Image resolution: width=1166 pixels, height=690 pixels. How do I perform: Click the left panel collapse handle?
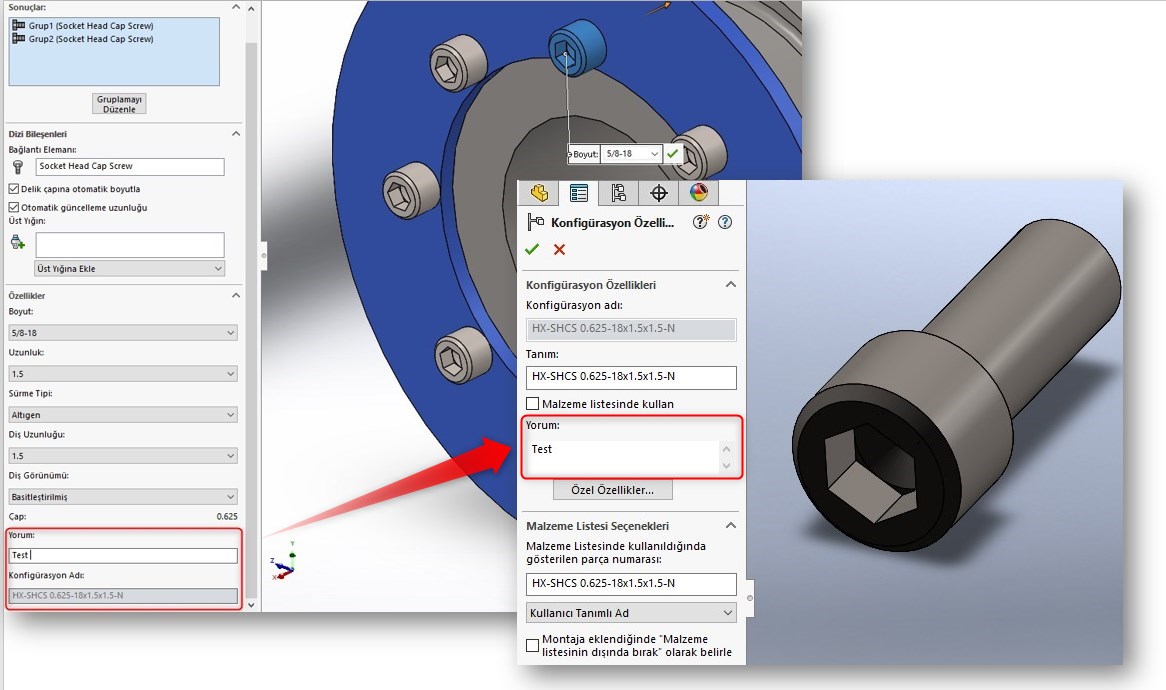point(263,255)
